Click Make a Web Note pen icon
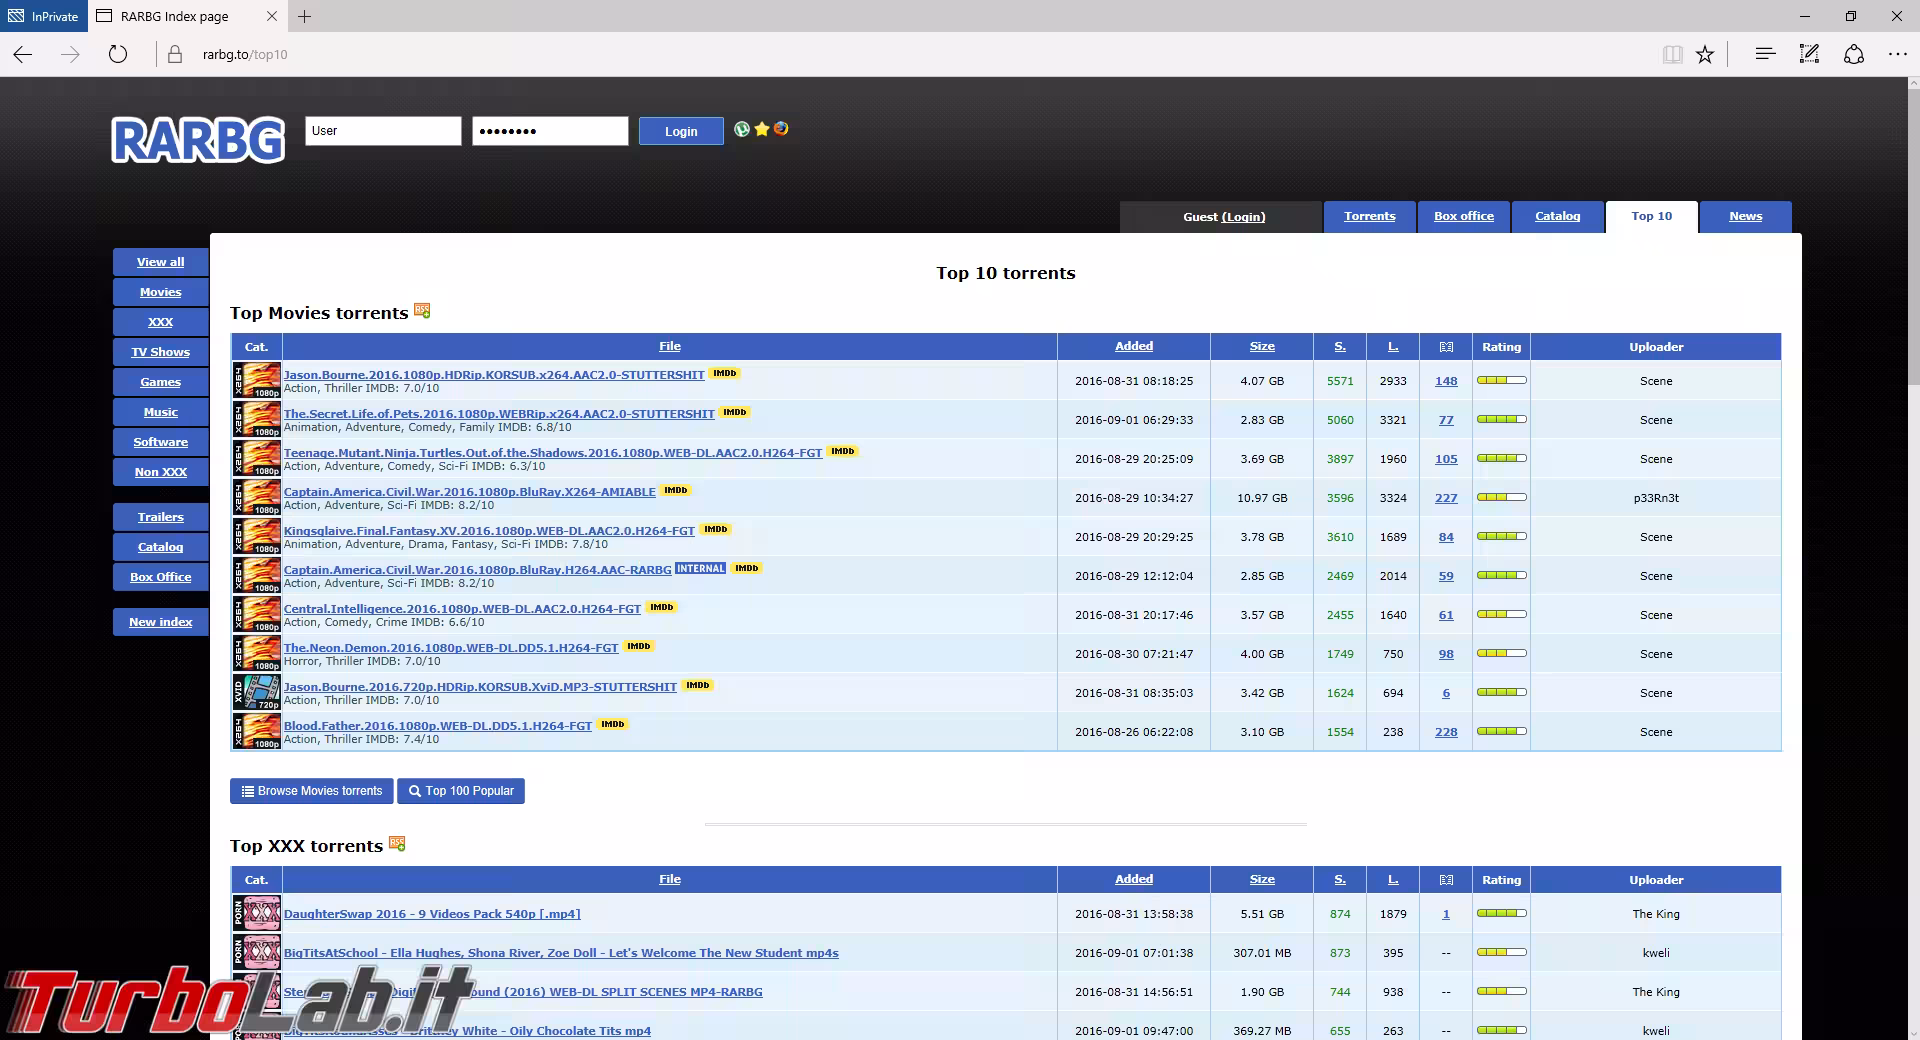The height and width of the screenshot is (1040, 1920). point(1809,54)
